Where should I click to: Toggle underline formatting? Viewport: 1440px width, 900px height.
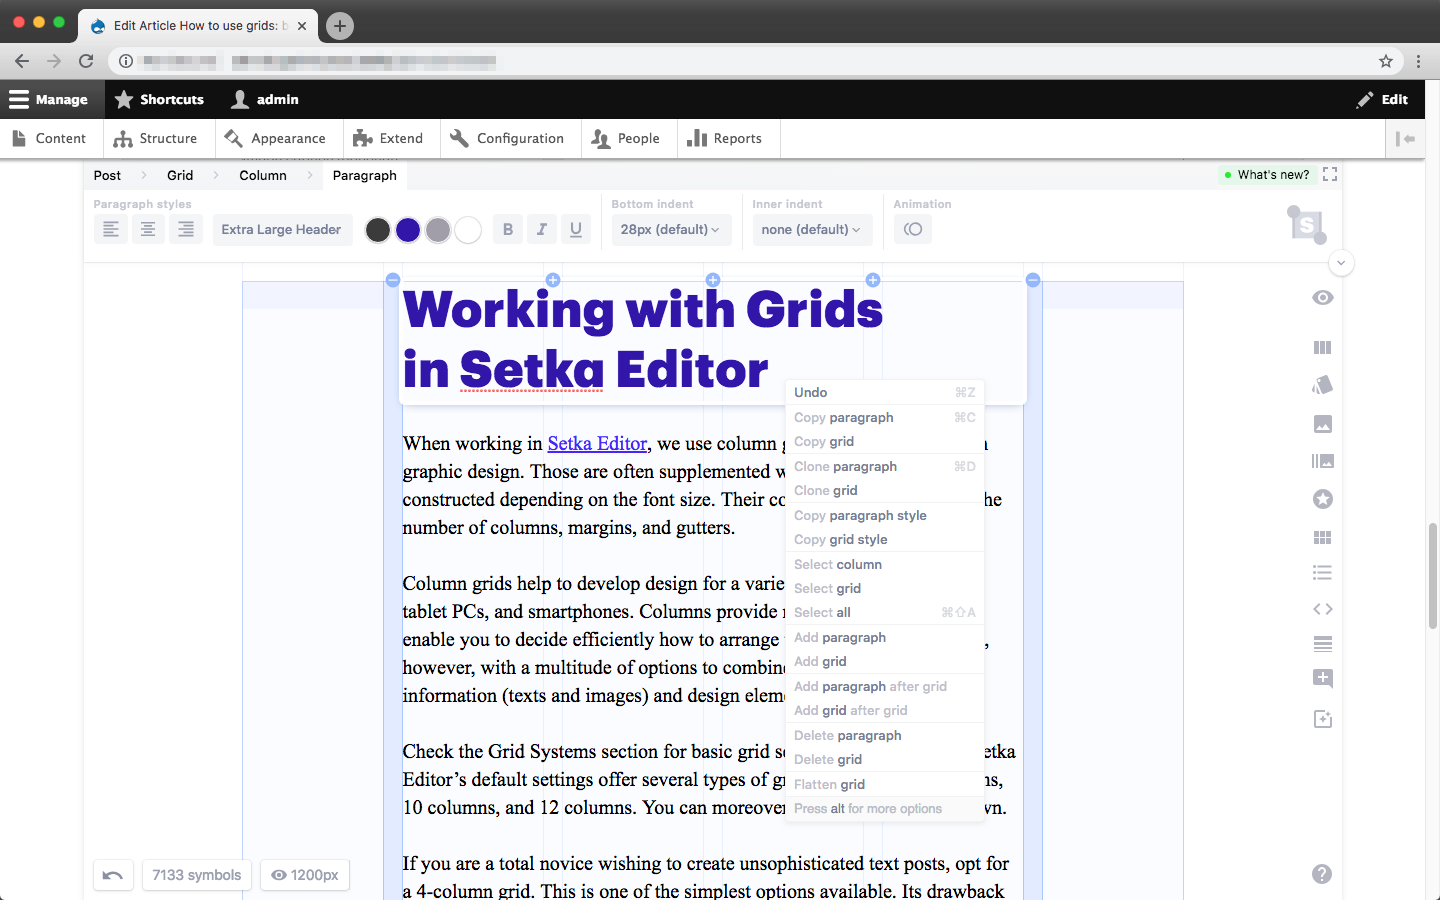576,229
